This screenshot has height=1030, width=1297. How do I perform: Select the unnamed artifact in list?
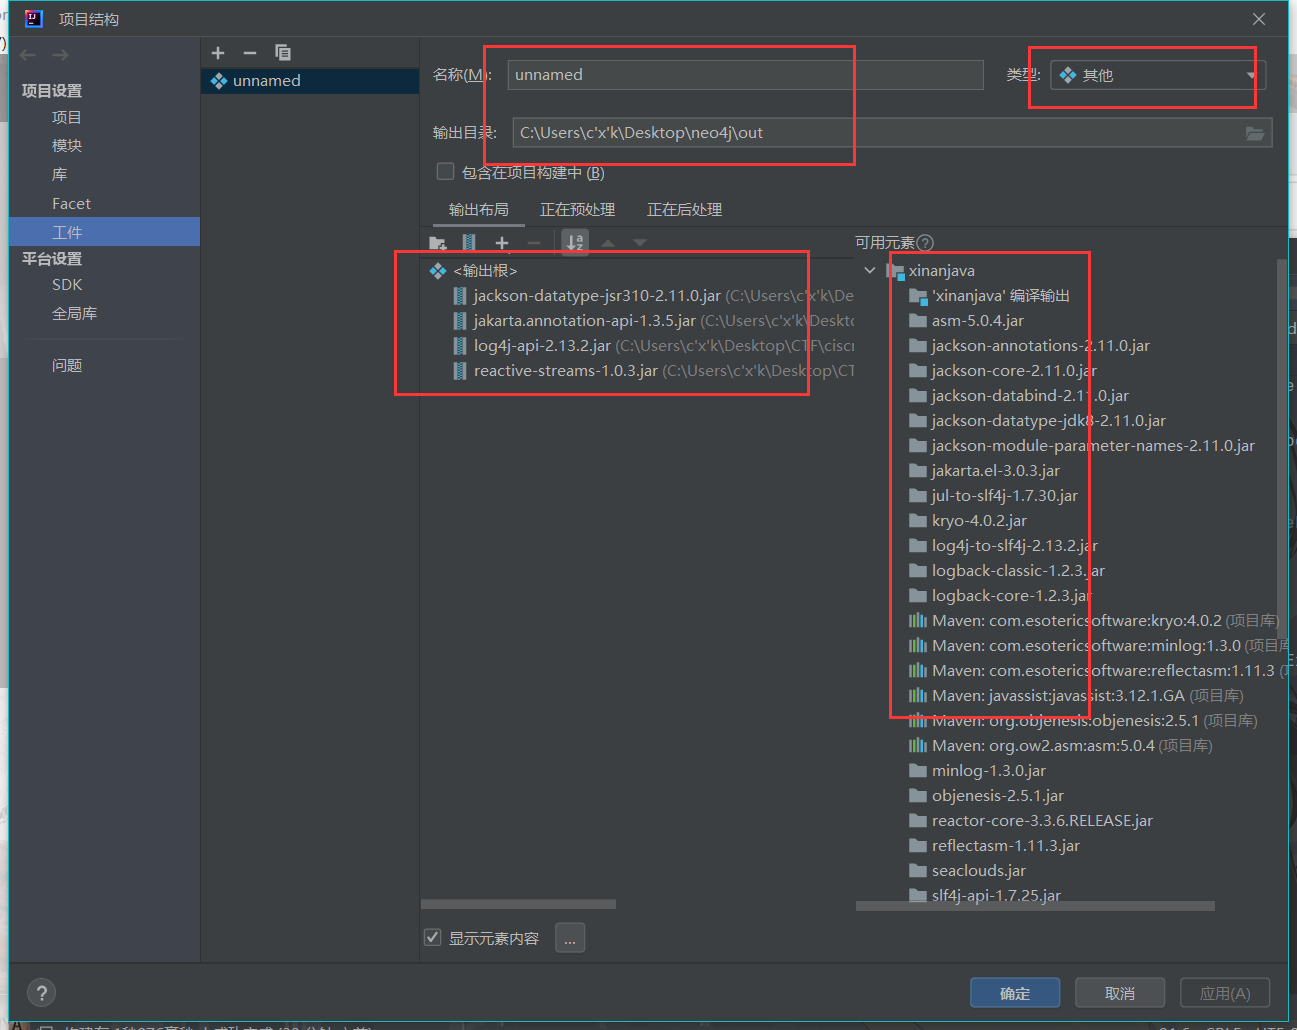pyautogui.click(x=310, y=81)
